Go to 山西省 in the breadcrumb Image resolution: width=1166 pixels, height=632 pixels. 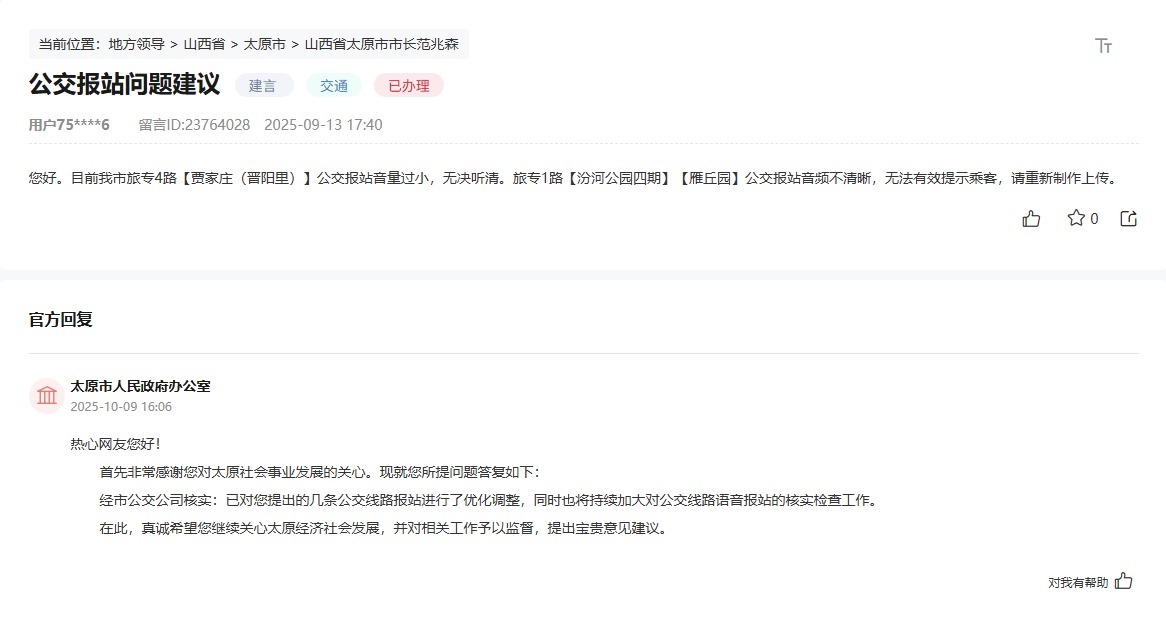[204, 45]
